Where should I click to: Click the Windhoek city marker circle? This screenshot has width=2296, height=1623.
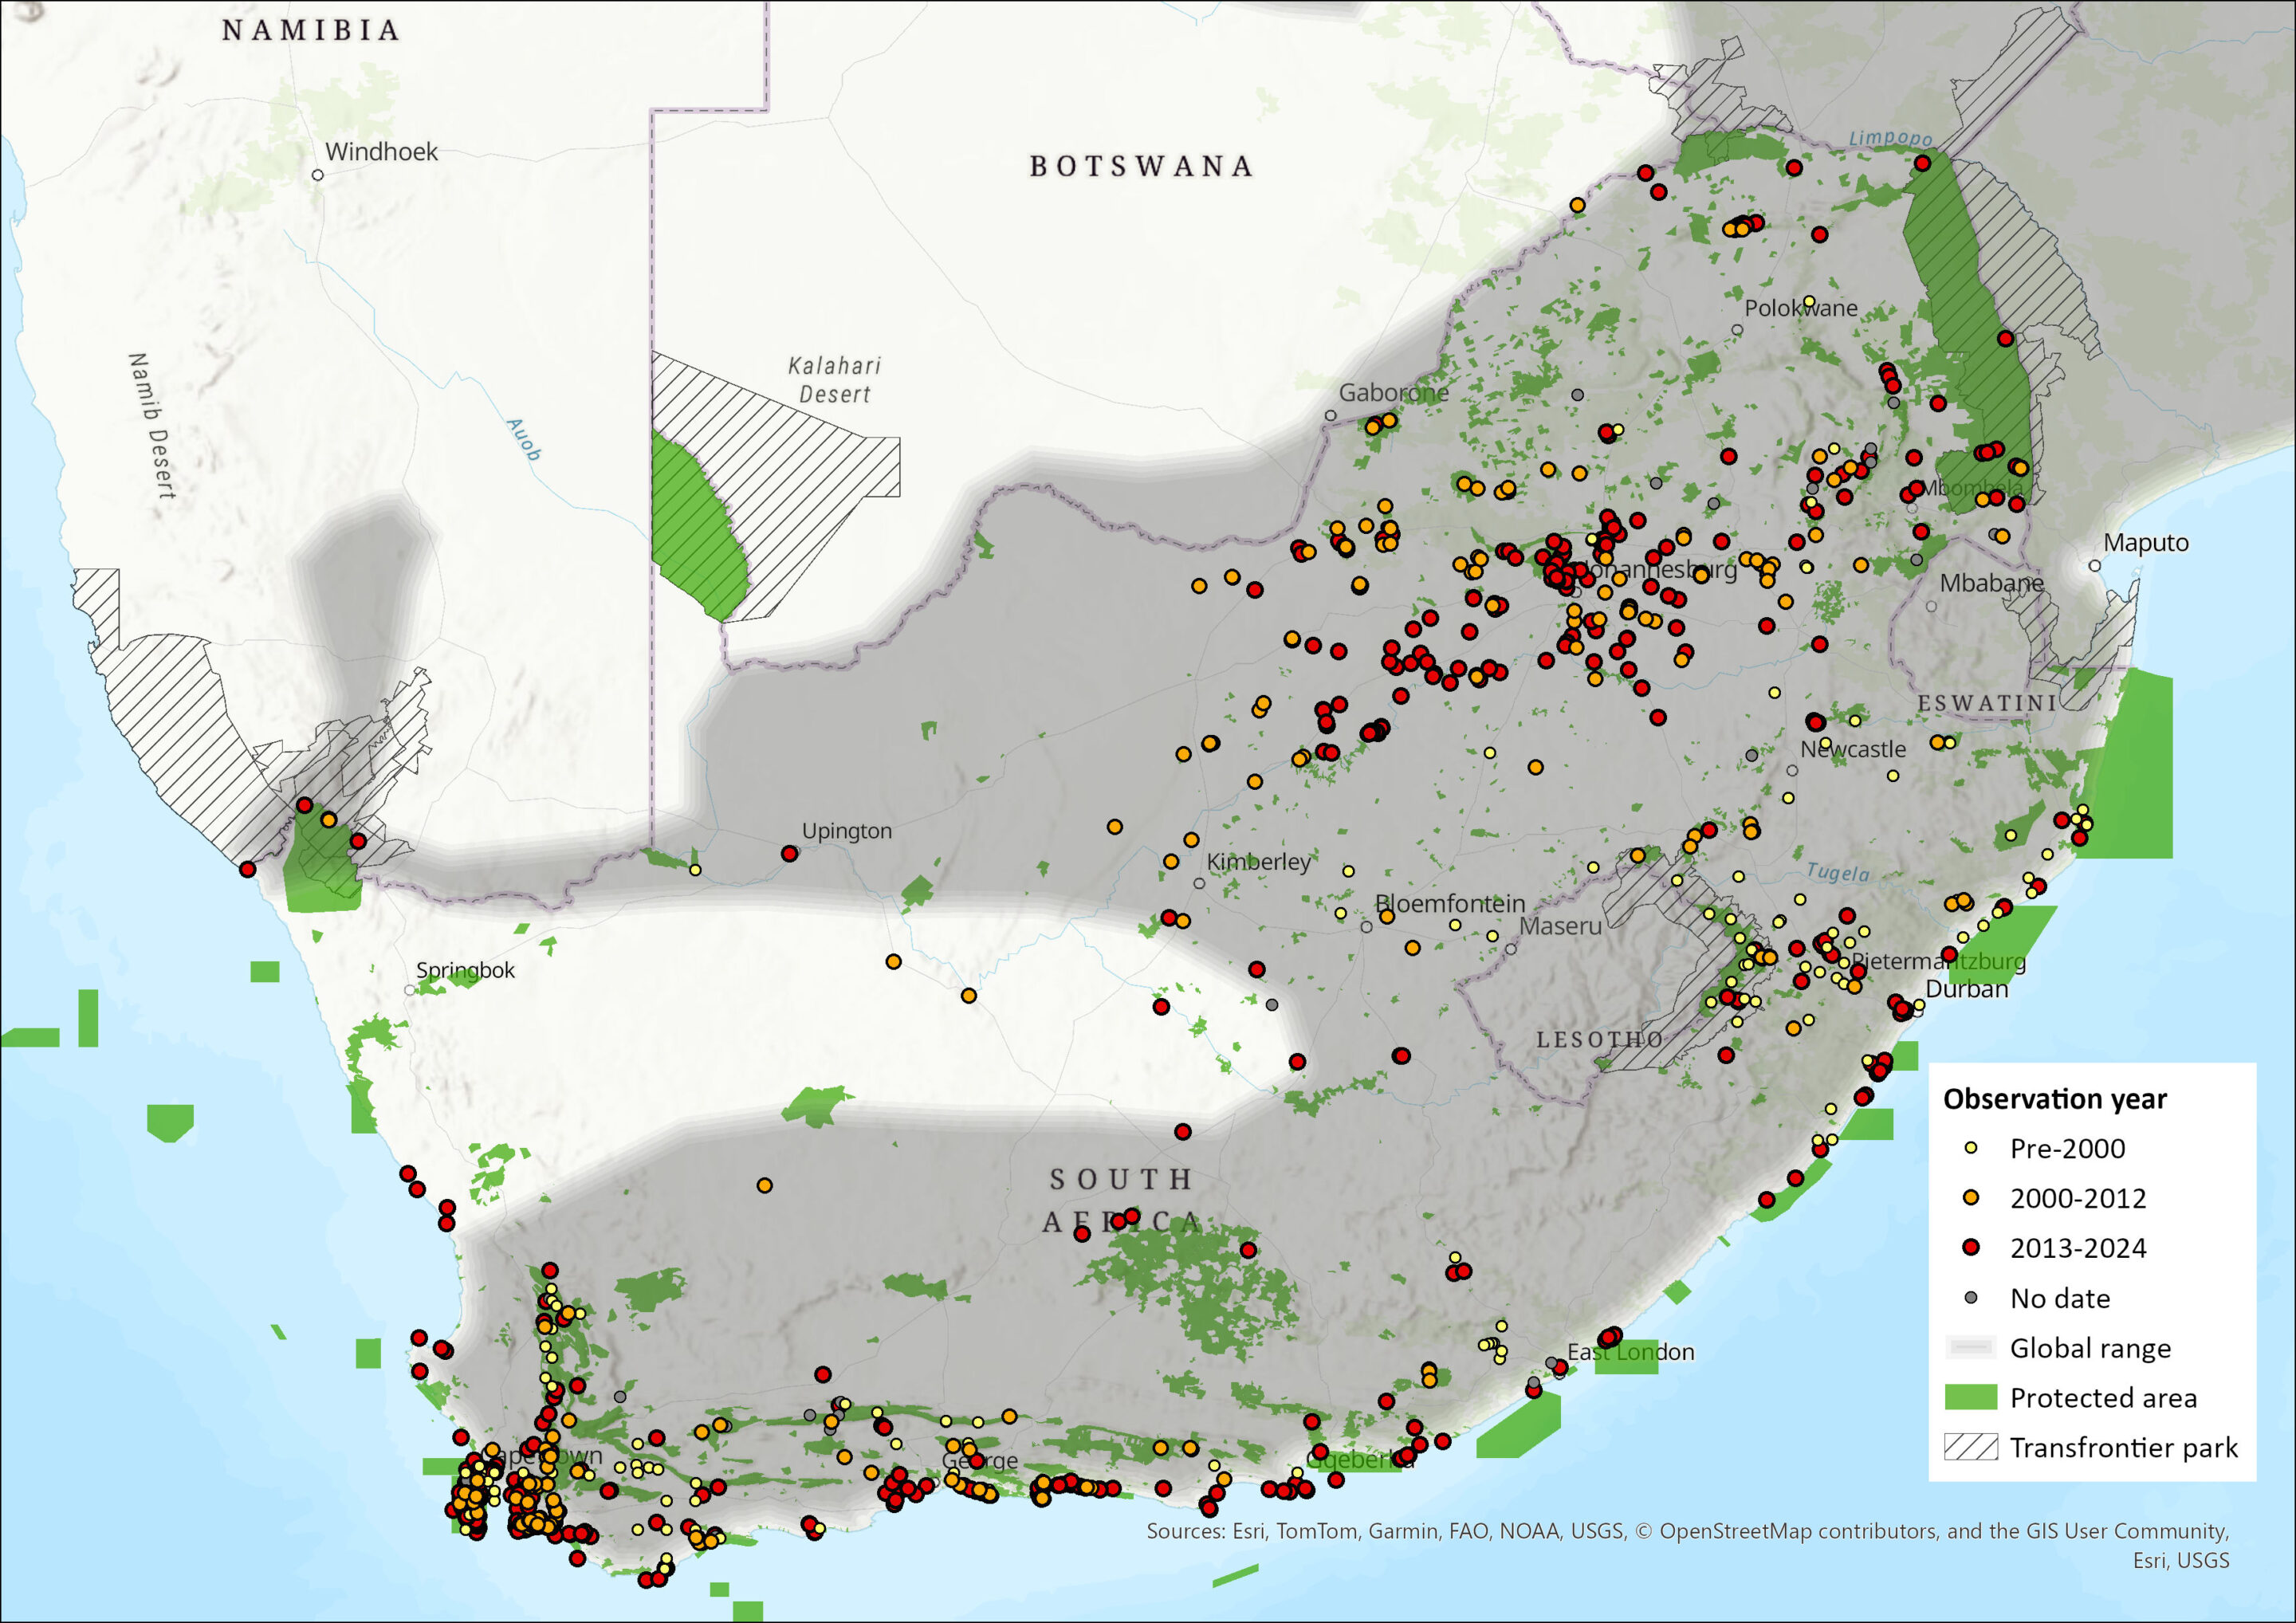(x=318, y=175)
